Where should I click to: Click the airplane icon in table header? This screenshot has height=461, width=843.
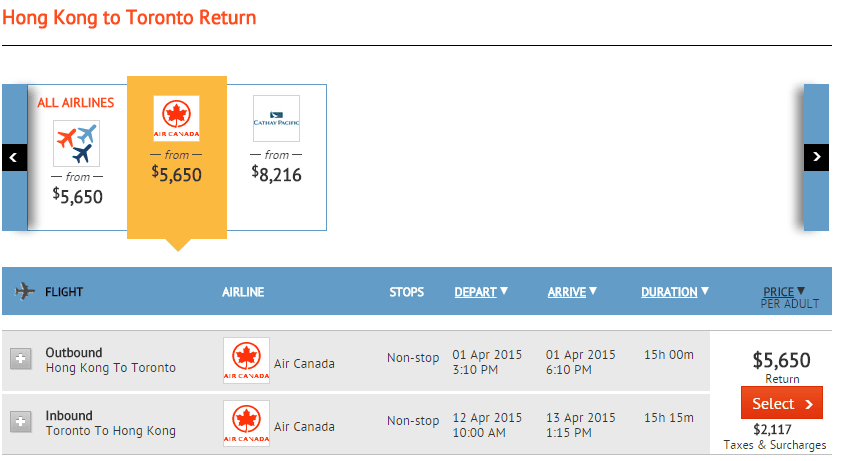click(26, 291)
